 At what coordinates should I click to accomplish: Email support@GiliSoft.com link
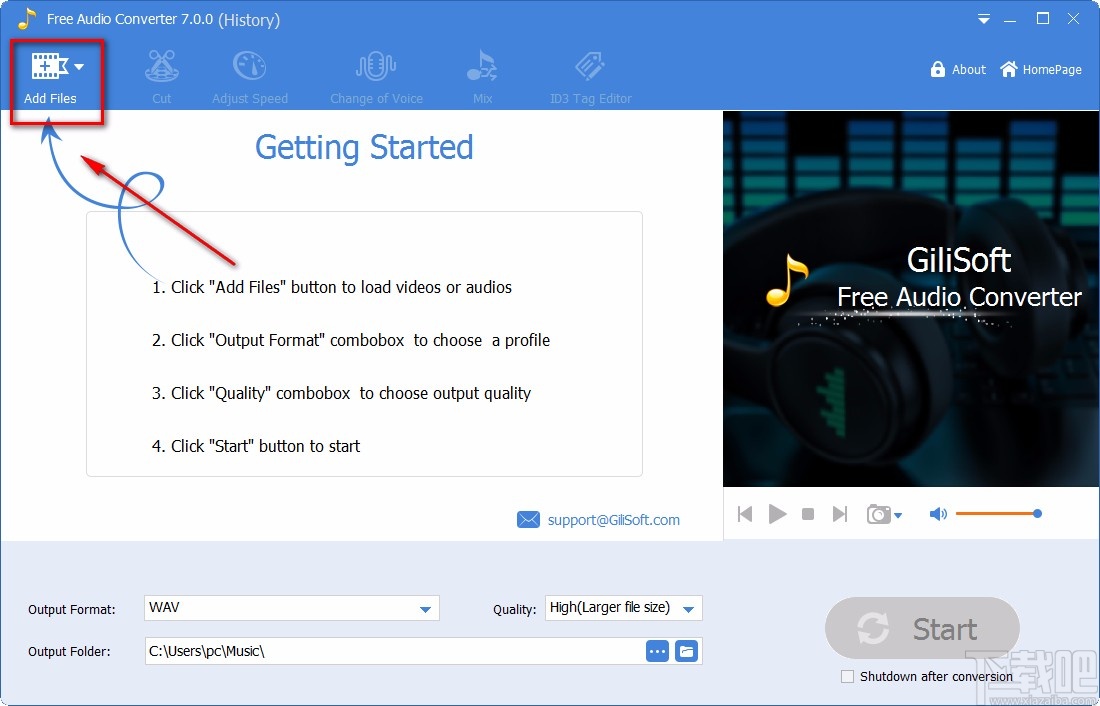coord(613,520)
